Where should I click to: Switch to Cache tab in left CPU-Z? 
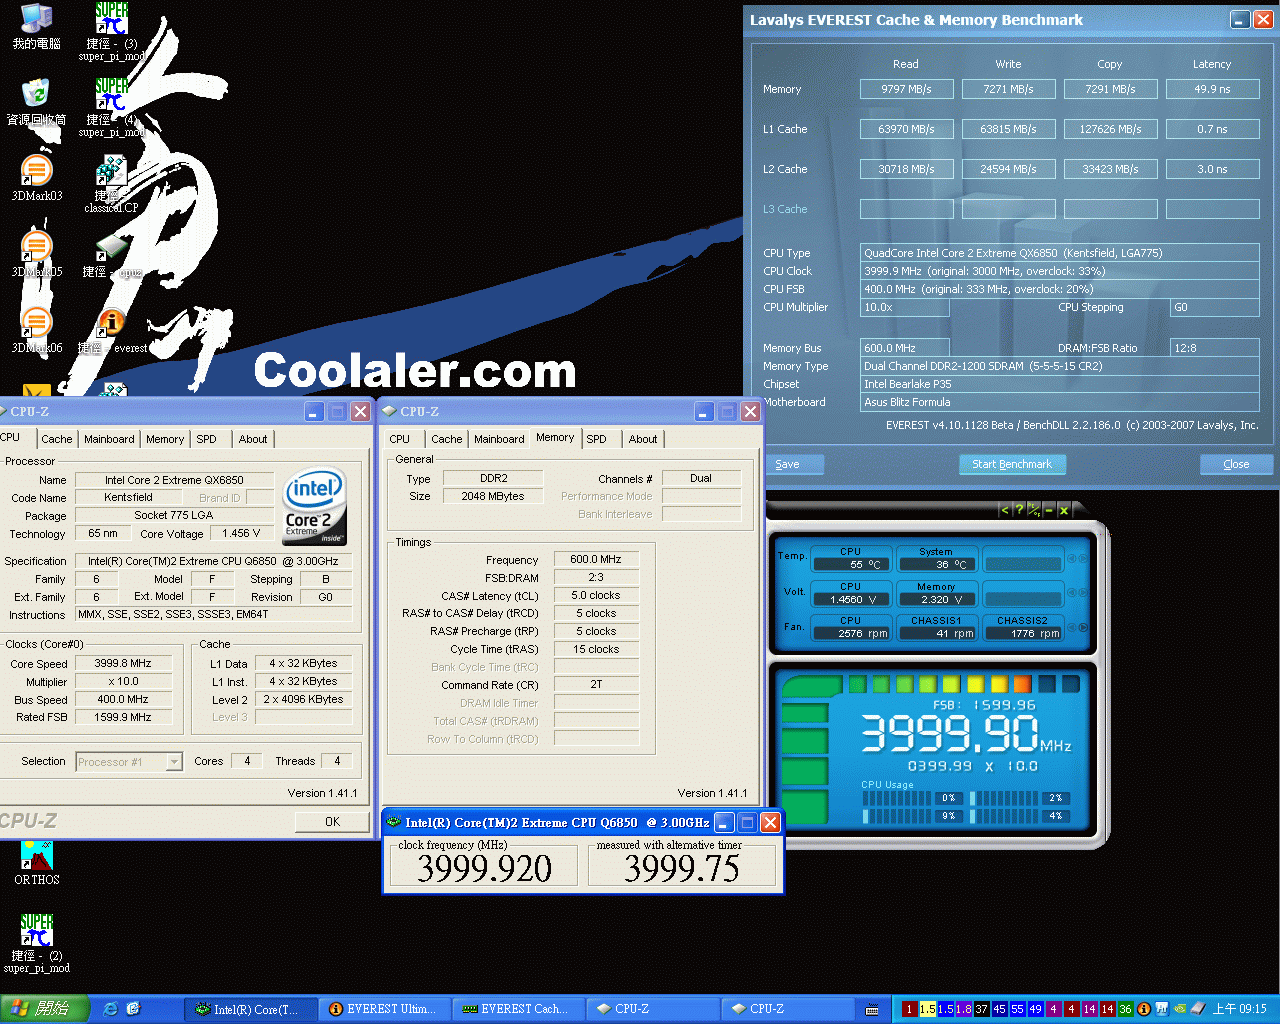pyautogui.click(x=56, y=439)
